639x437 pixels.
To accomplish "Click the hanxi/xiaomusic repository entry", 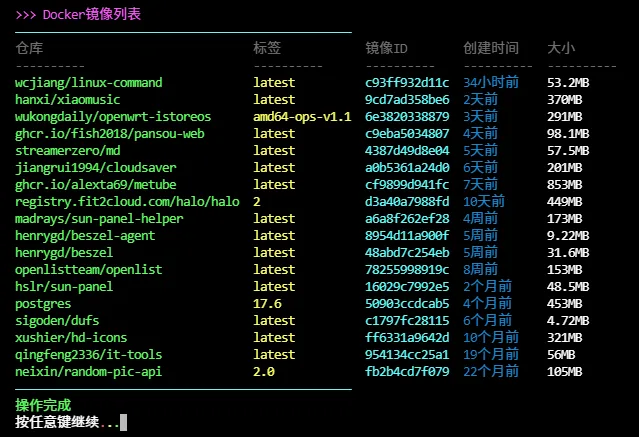I will pos(67,99).
